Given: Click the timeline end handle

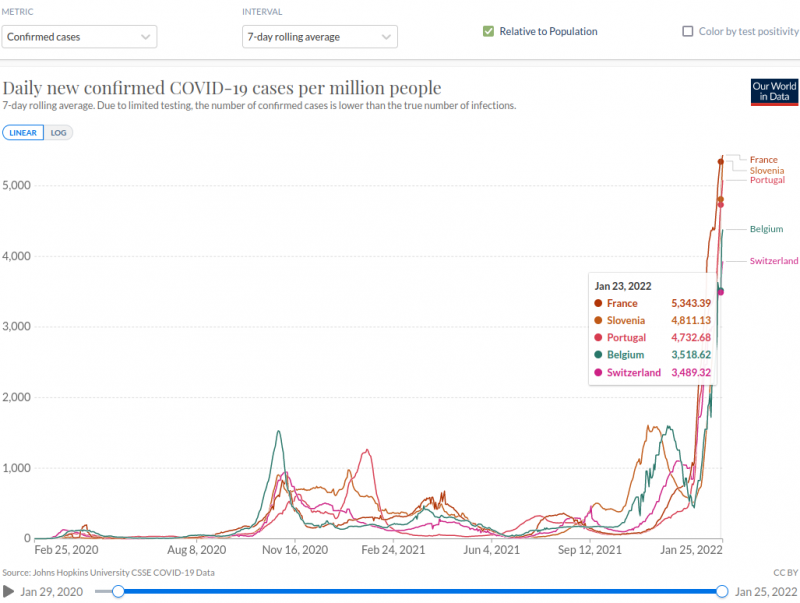Looking at the screenshot, I should coord(722,592).
